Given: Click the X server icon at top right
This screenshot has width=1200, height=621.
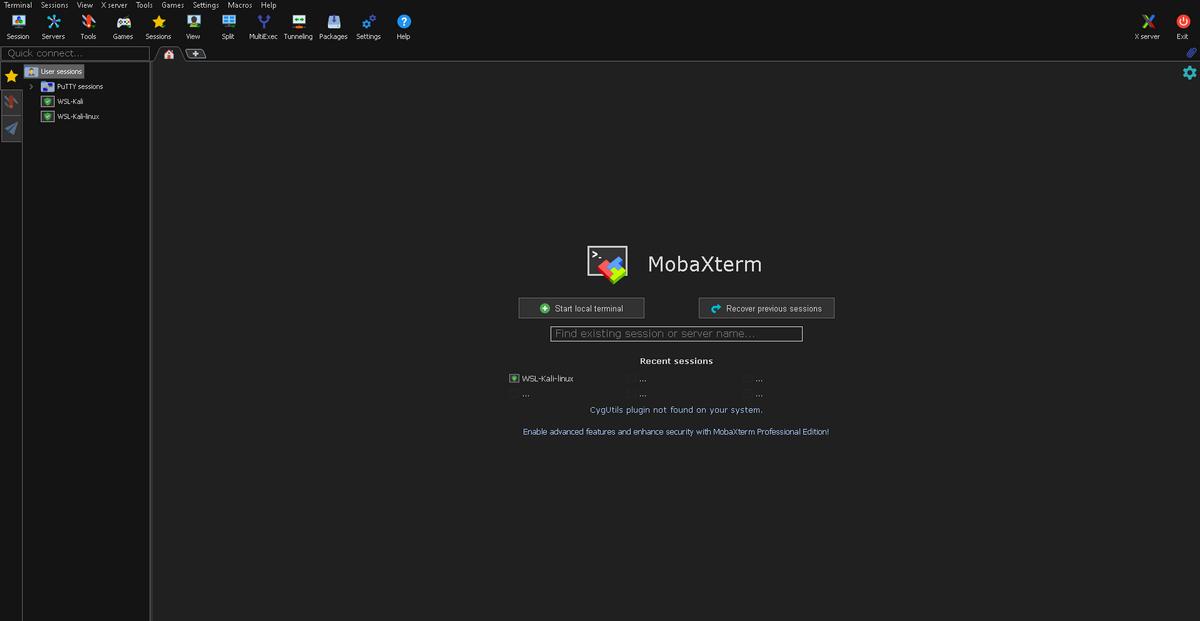Looking at the screenshot, I should tap(1147, 26).
